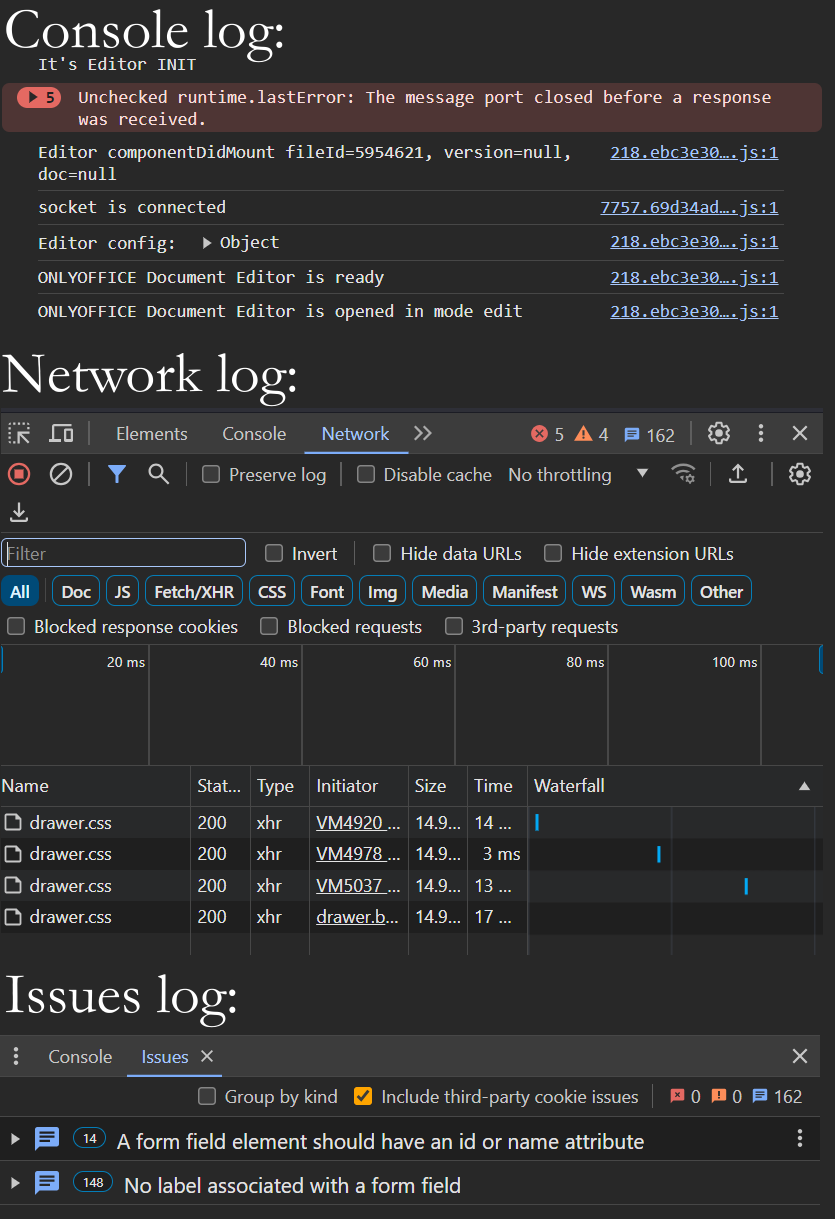Image resolution: width=835 pixels, height=1219 pixels.
Task: Sort by Waterfall column arrow
Action: (x=804, y=787)
